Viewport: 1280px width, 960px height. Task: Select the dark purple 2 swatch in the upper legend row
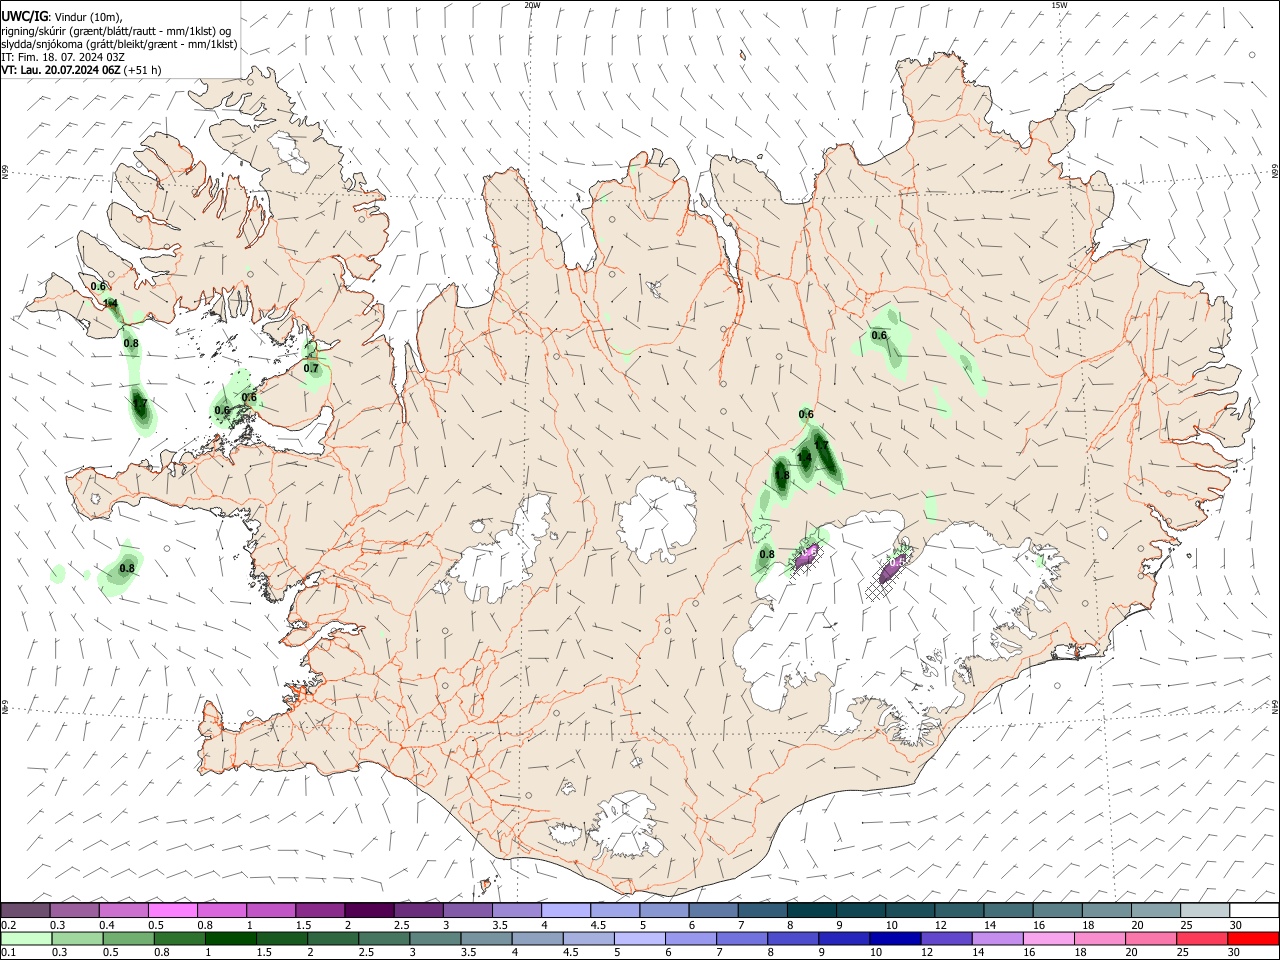click(x=368, y=910)
